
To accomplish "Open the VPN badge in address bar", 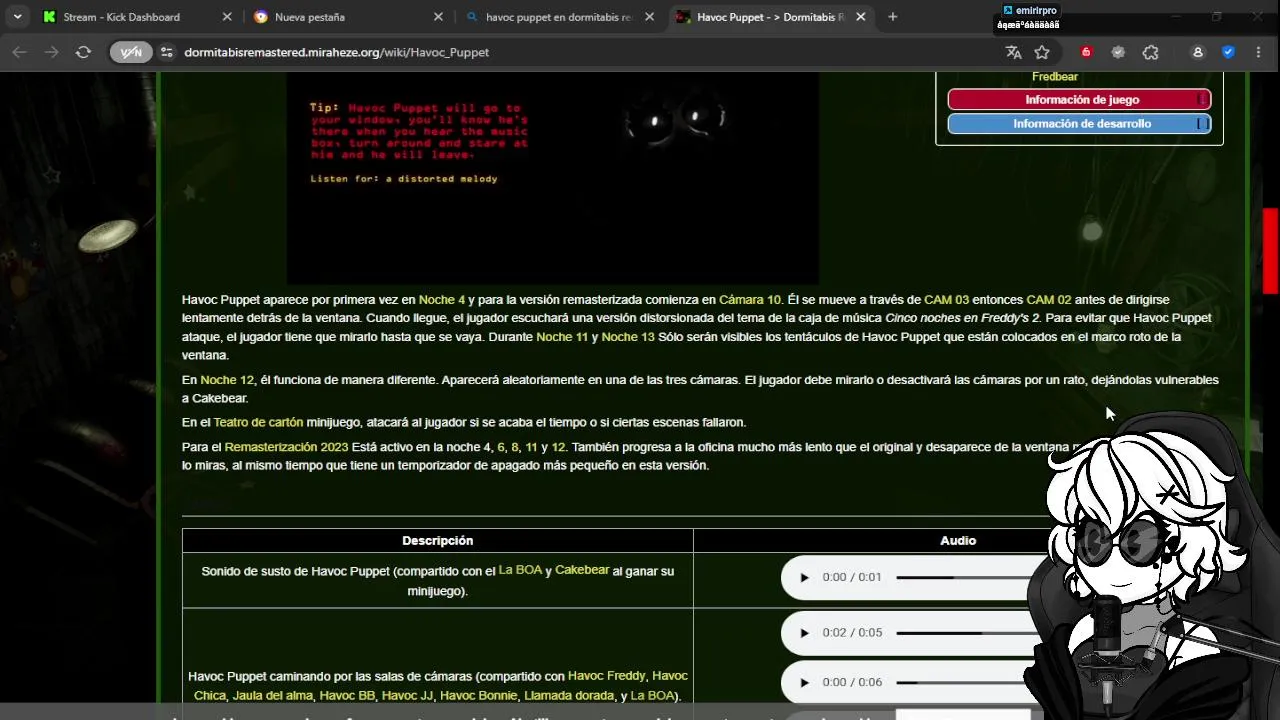I will tap(131, 52).
